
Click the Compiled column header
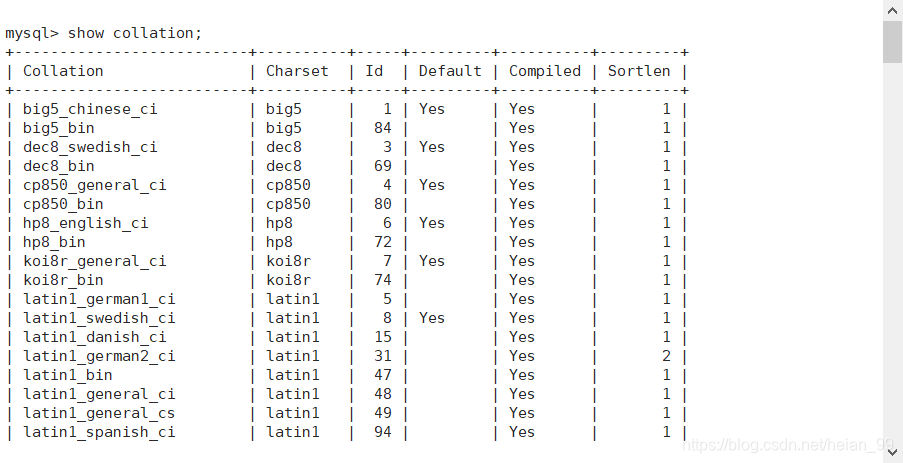coord(545,71)
